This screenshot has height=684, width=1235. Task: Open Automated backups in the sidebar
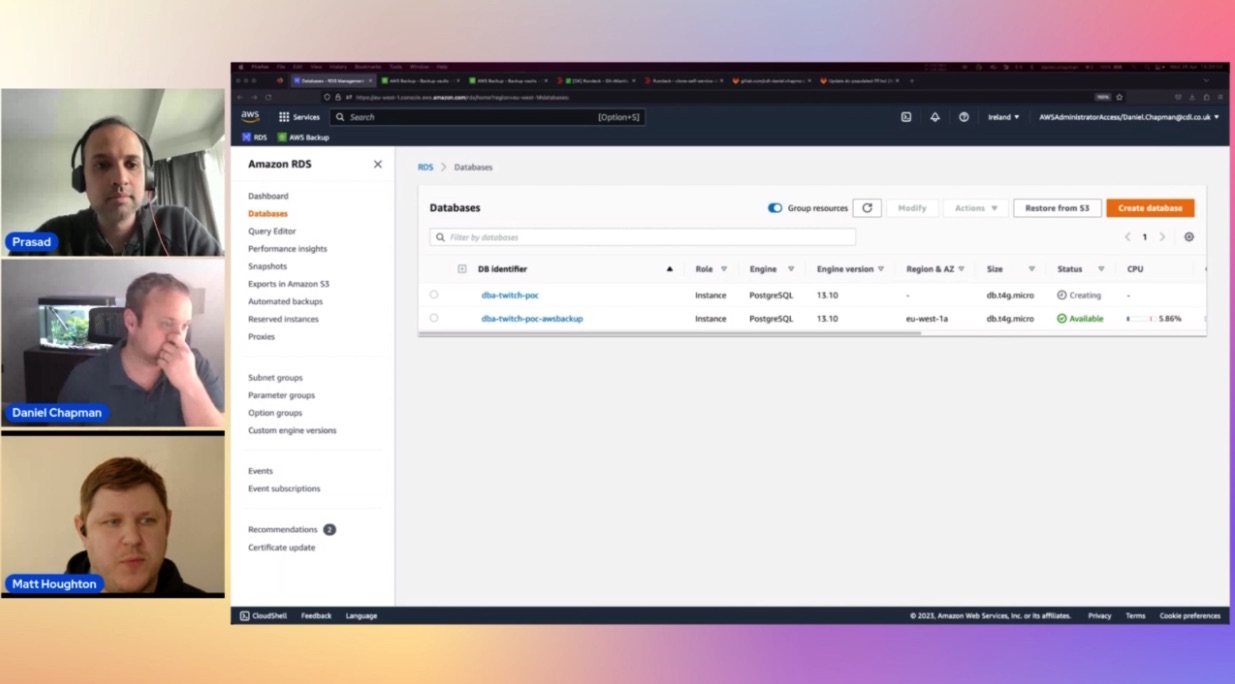pos(285,301)
